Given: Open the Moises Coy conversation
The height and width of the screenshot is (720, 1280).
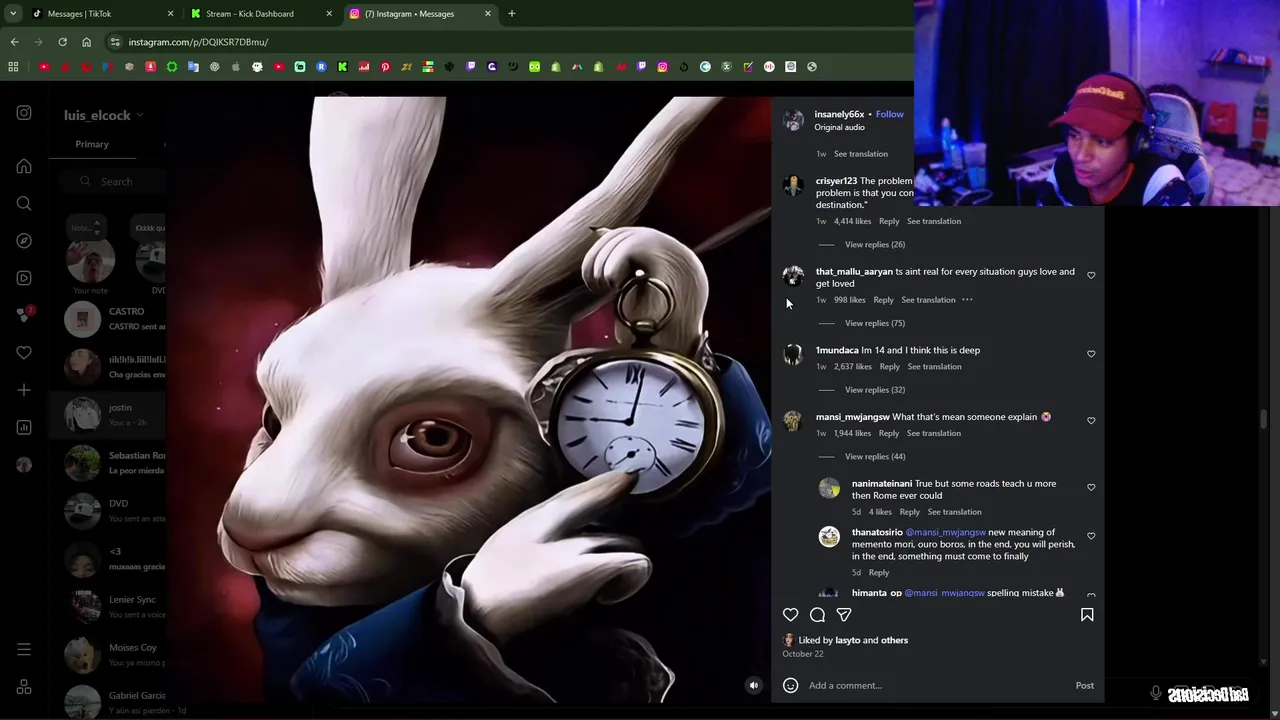Looking at the screenshot, I should pyautogui.click(x=108, y=654).
